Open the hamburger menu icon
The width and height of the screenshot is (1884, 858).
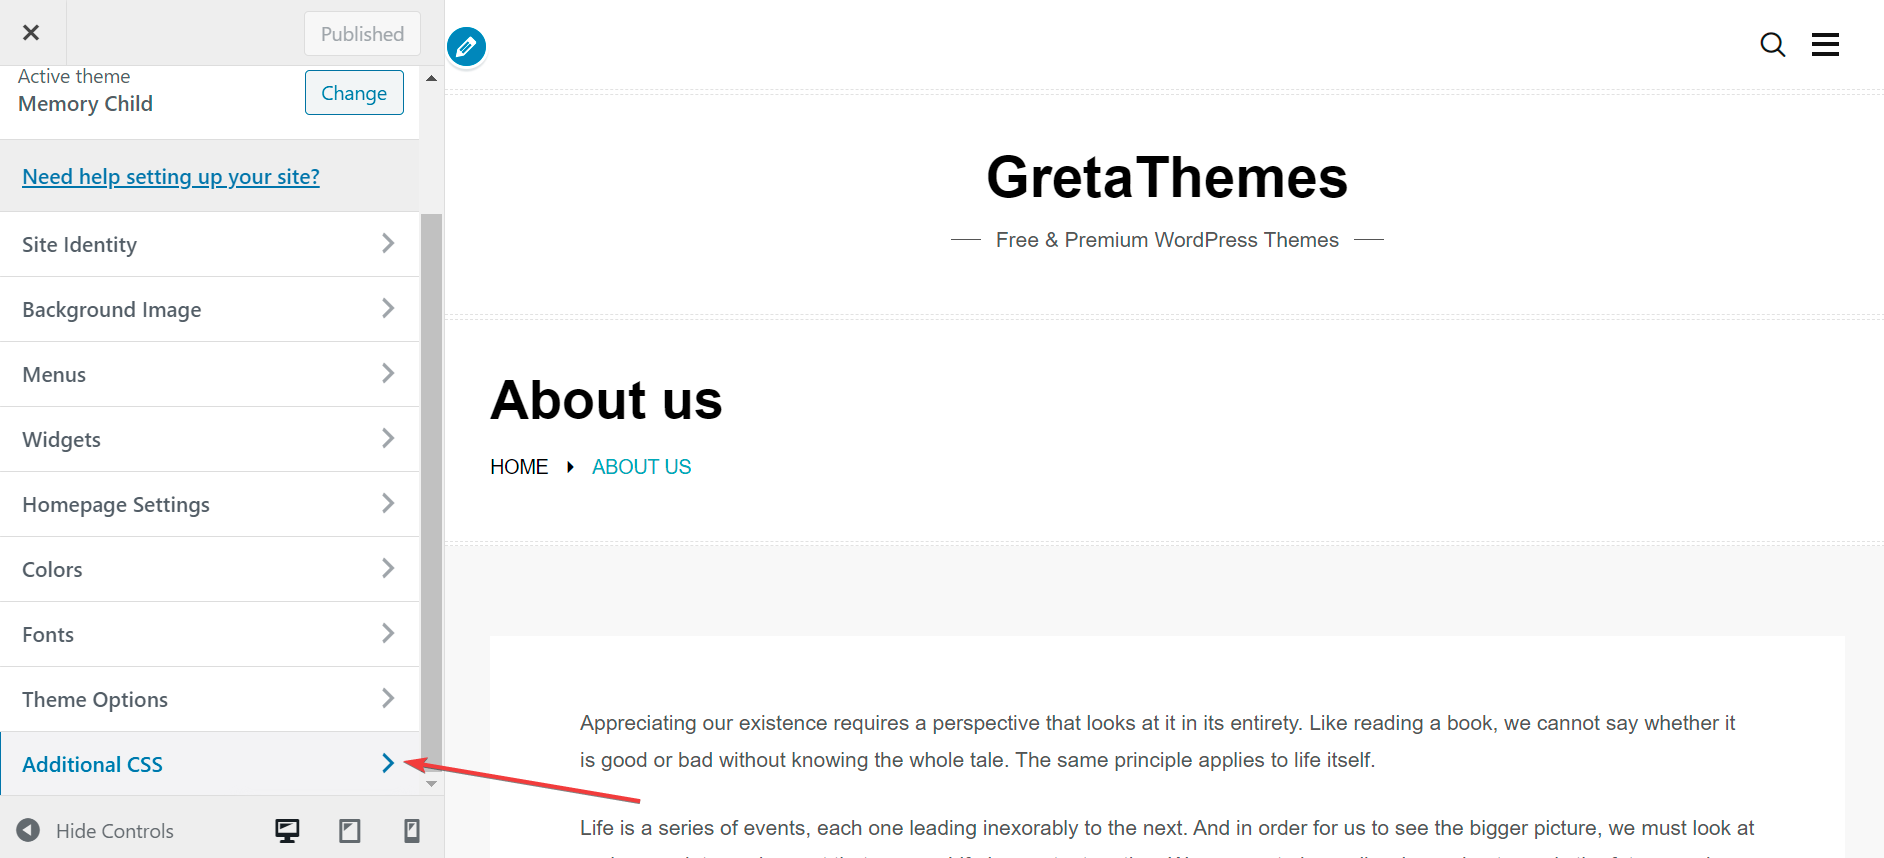(1825, 45)
